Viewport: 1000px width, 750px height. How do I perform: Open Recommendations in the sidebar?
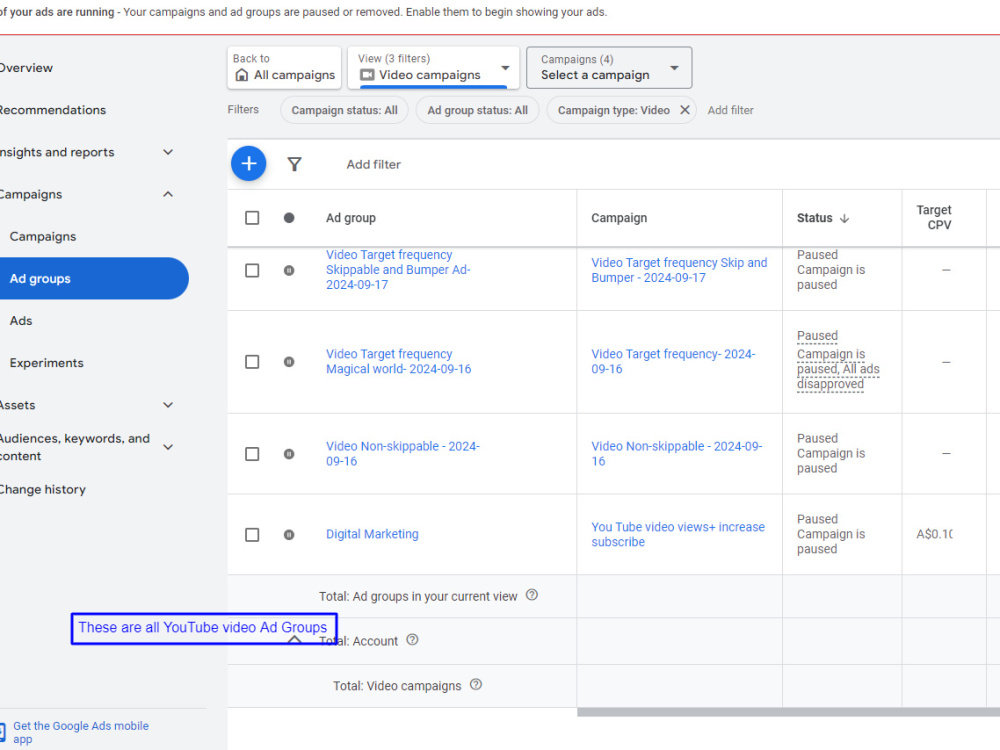(52, 110)
